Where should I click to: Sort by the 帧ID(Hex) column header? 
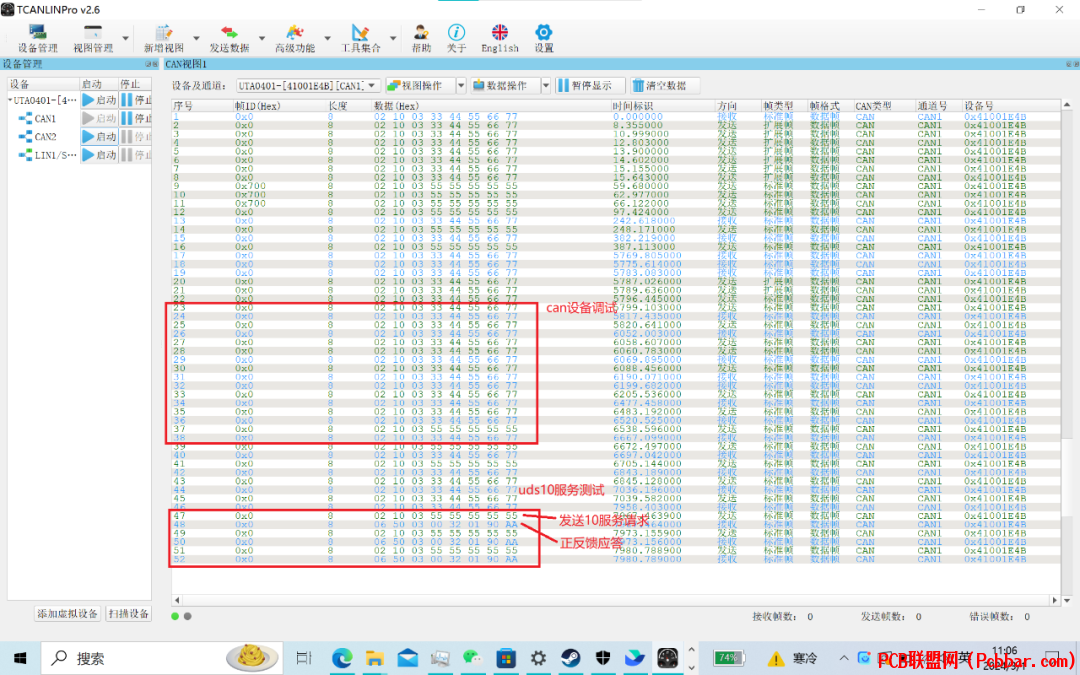[280, 105]
